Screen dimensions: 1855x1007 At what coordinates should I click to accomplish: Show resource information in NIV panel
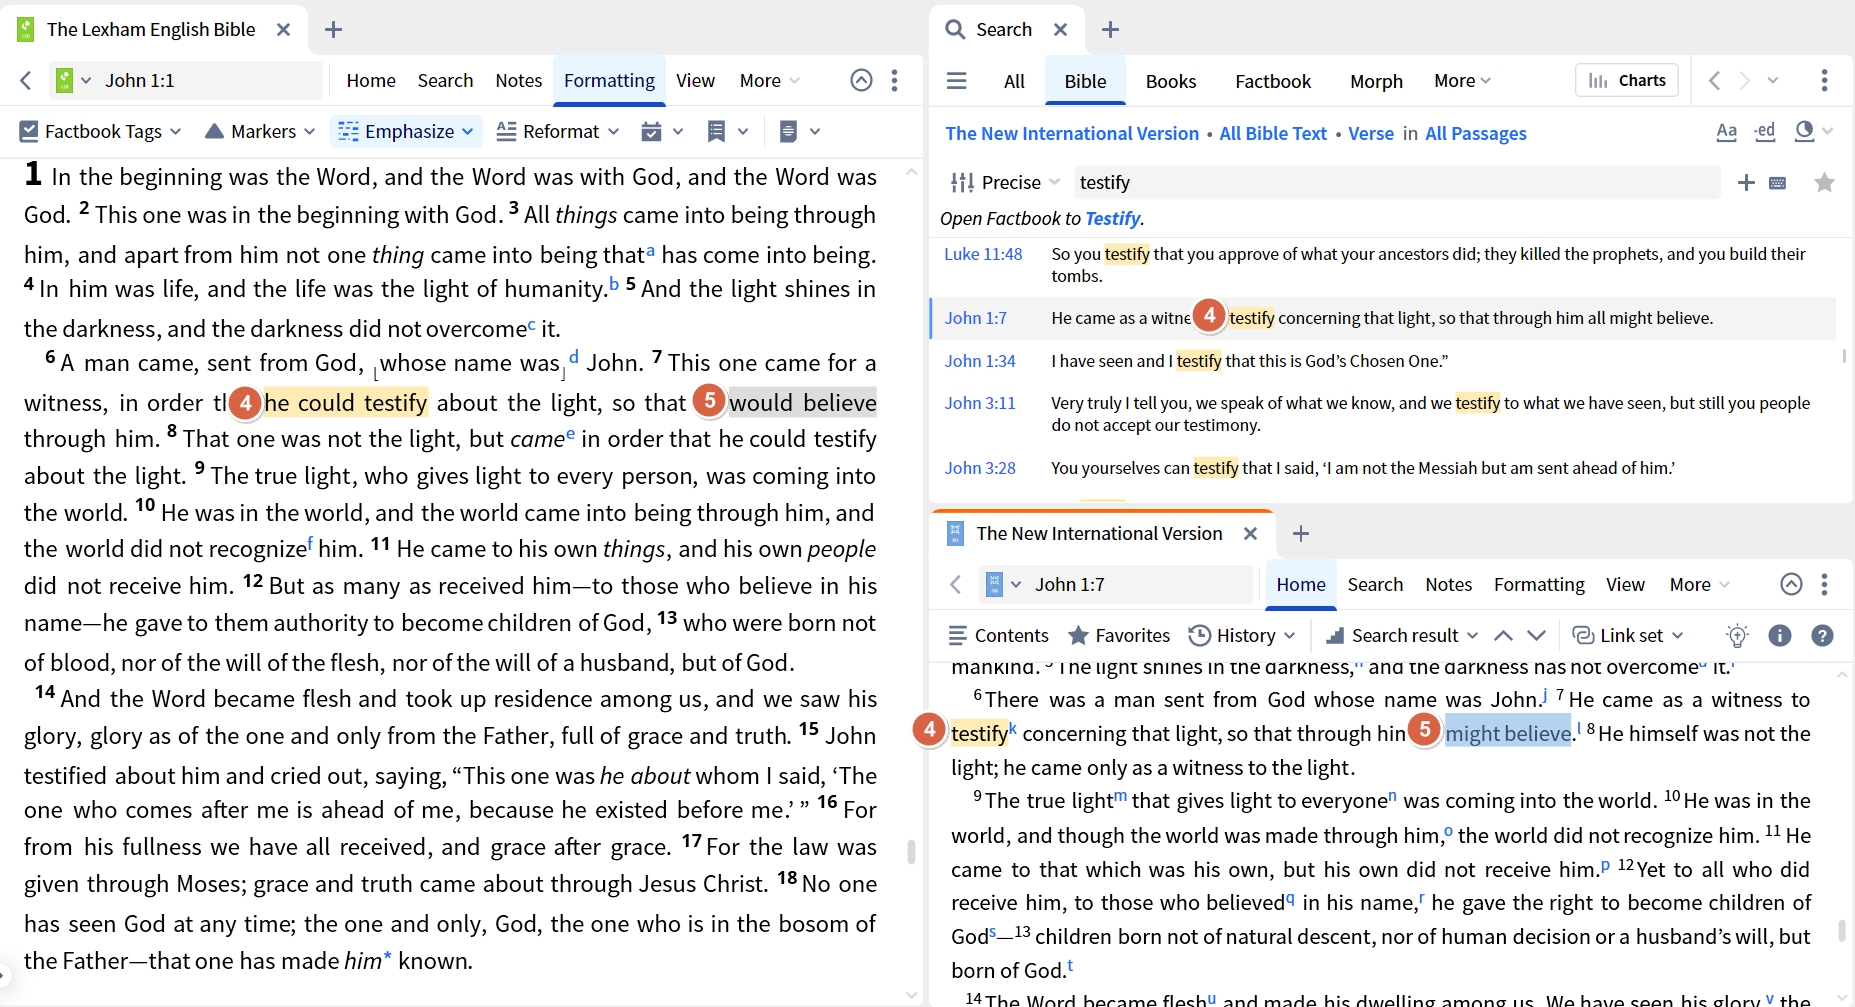tap(1779, 635)
